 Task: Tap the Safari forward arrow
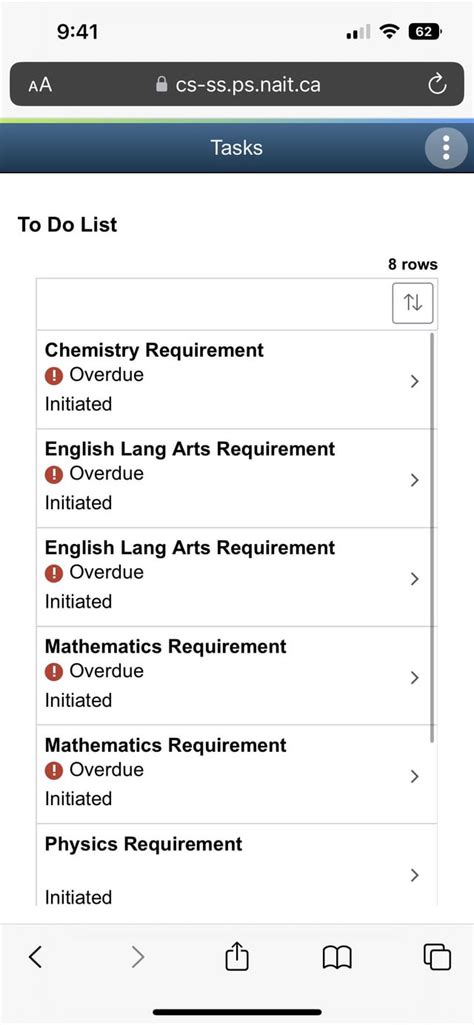click(x=137, y=957)
